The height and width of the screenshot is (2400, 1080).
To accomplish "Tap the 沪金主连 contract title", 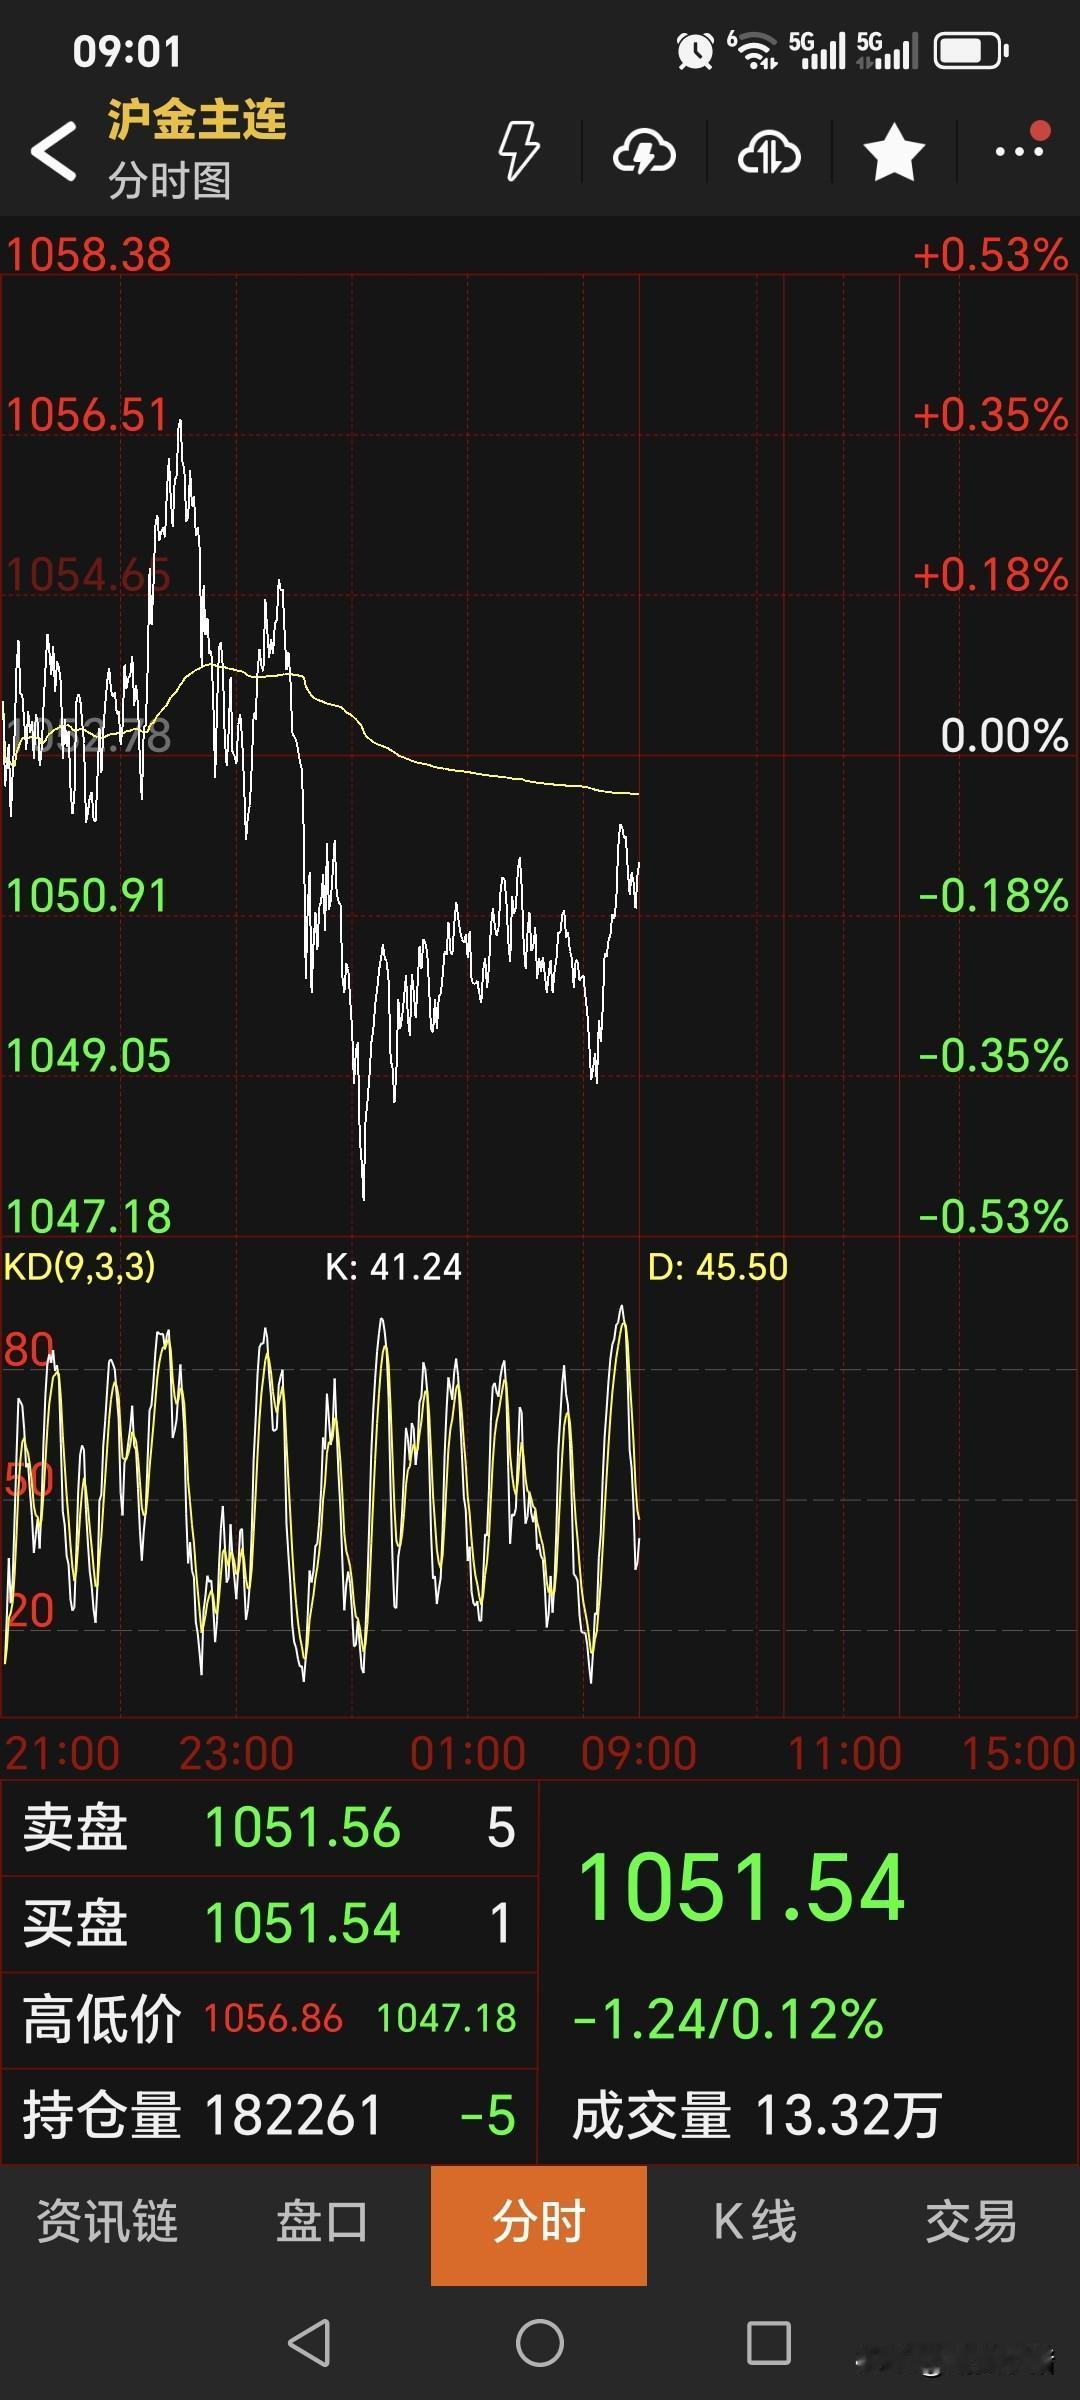I will 197,120.
